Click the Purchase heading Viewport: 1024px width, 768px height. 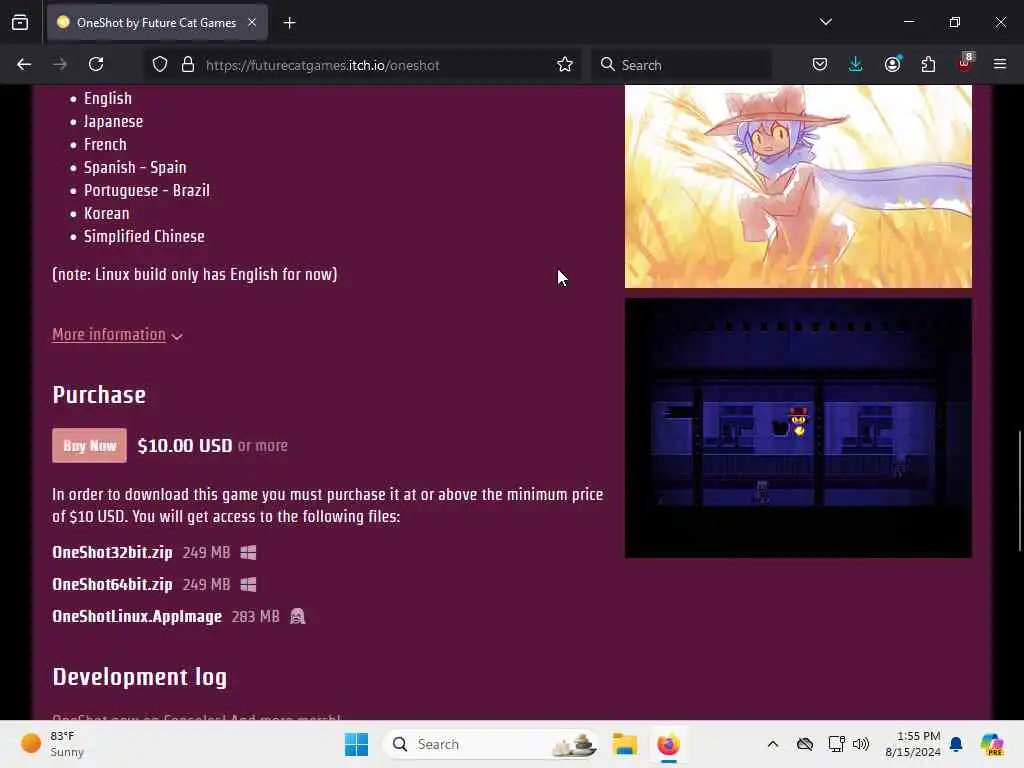click(99, 395)
